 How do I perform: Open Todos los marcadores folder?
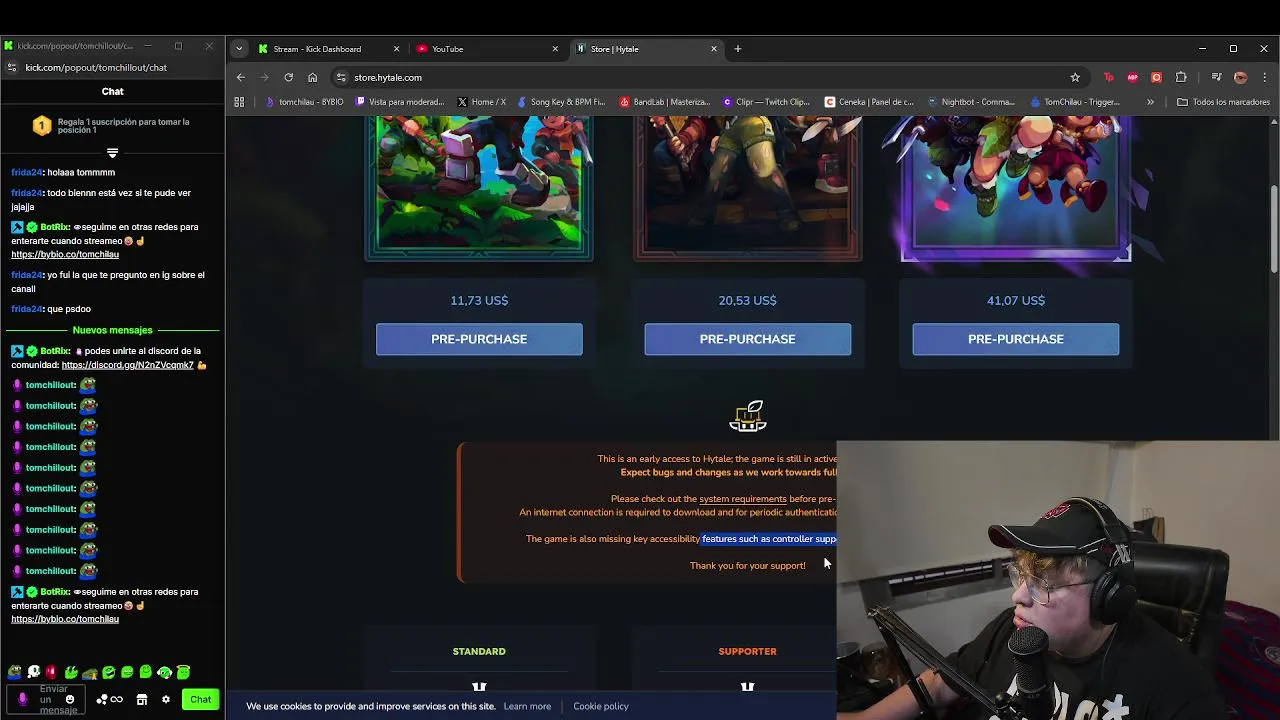pyautogui.click(x=1223, y=102)
